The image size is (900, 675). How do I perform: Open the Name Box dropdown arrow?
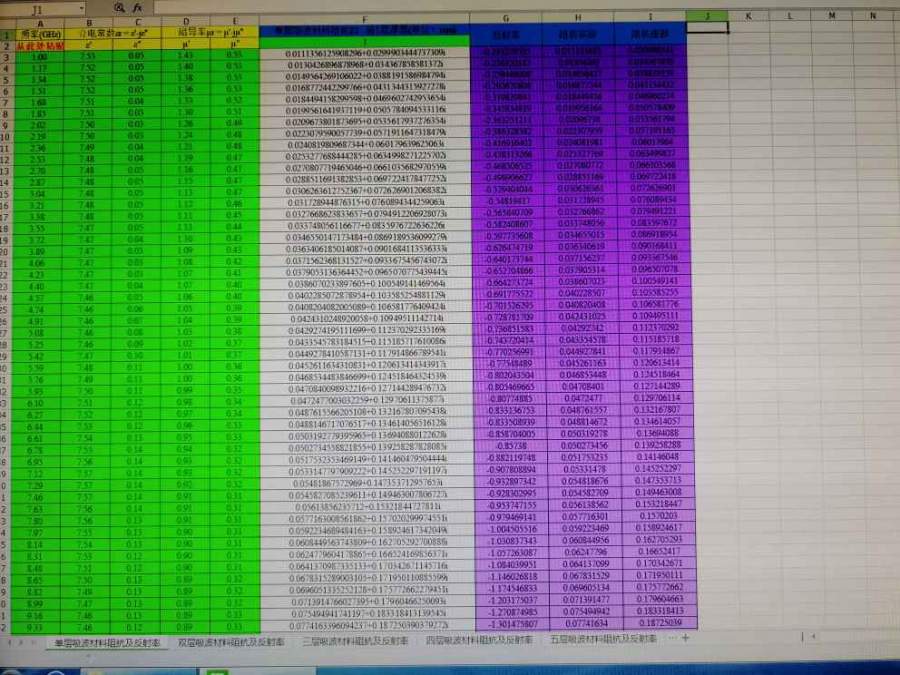[x=82, y=9]
